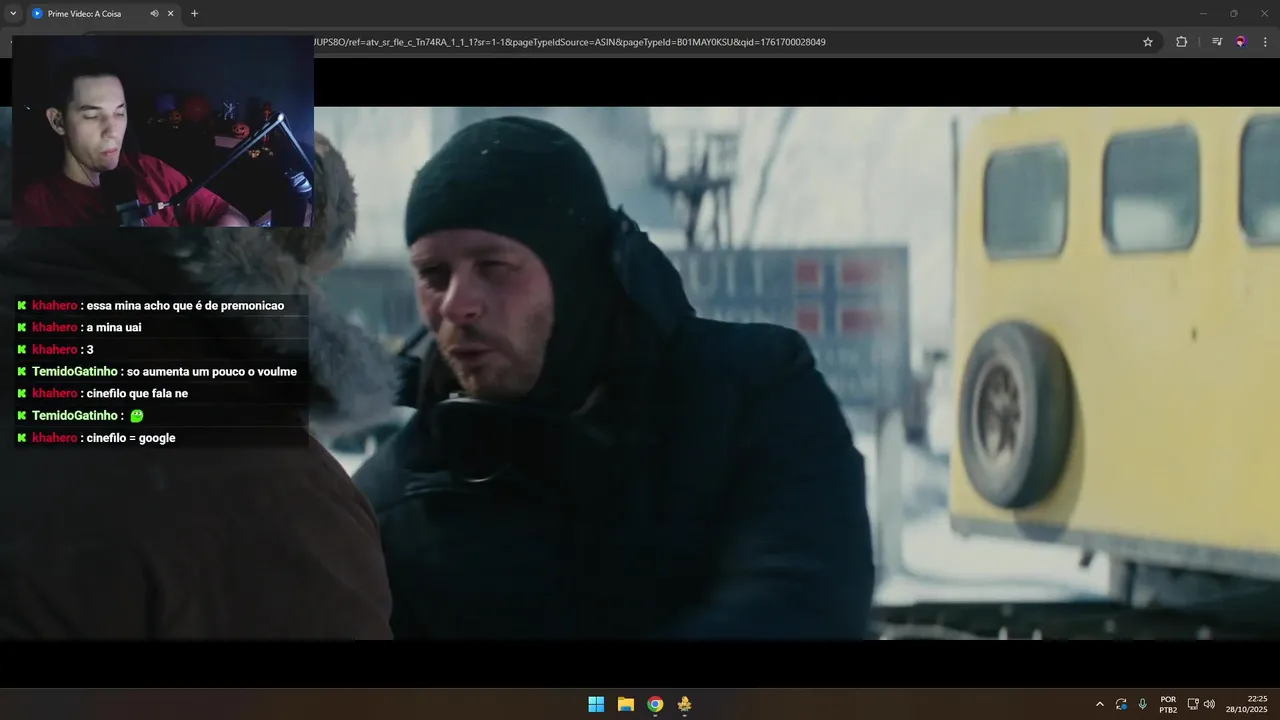Click chat message 'essa mina acho que é de premonicao'

click(x=185, y=305)
